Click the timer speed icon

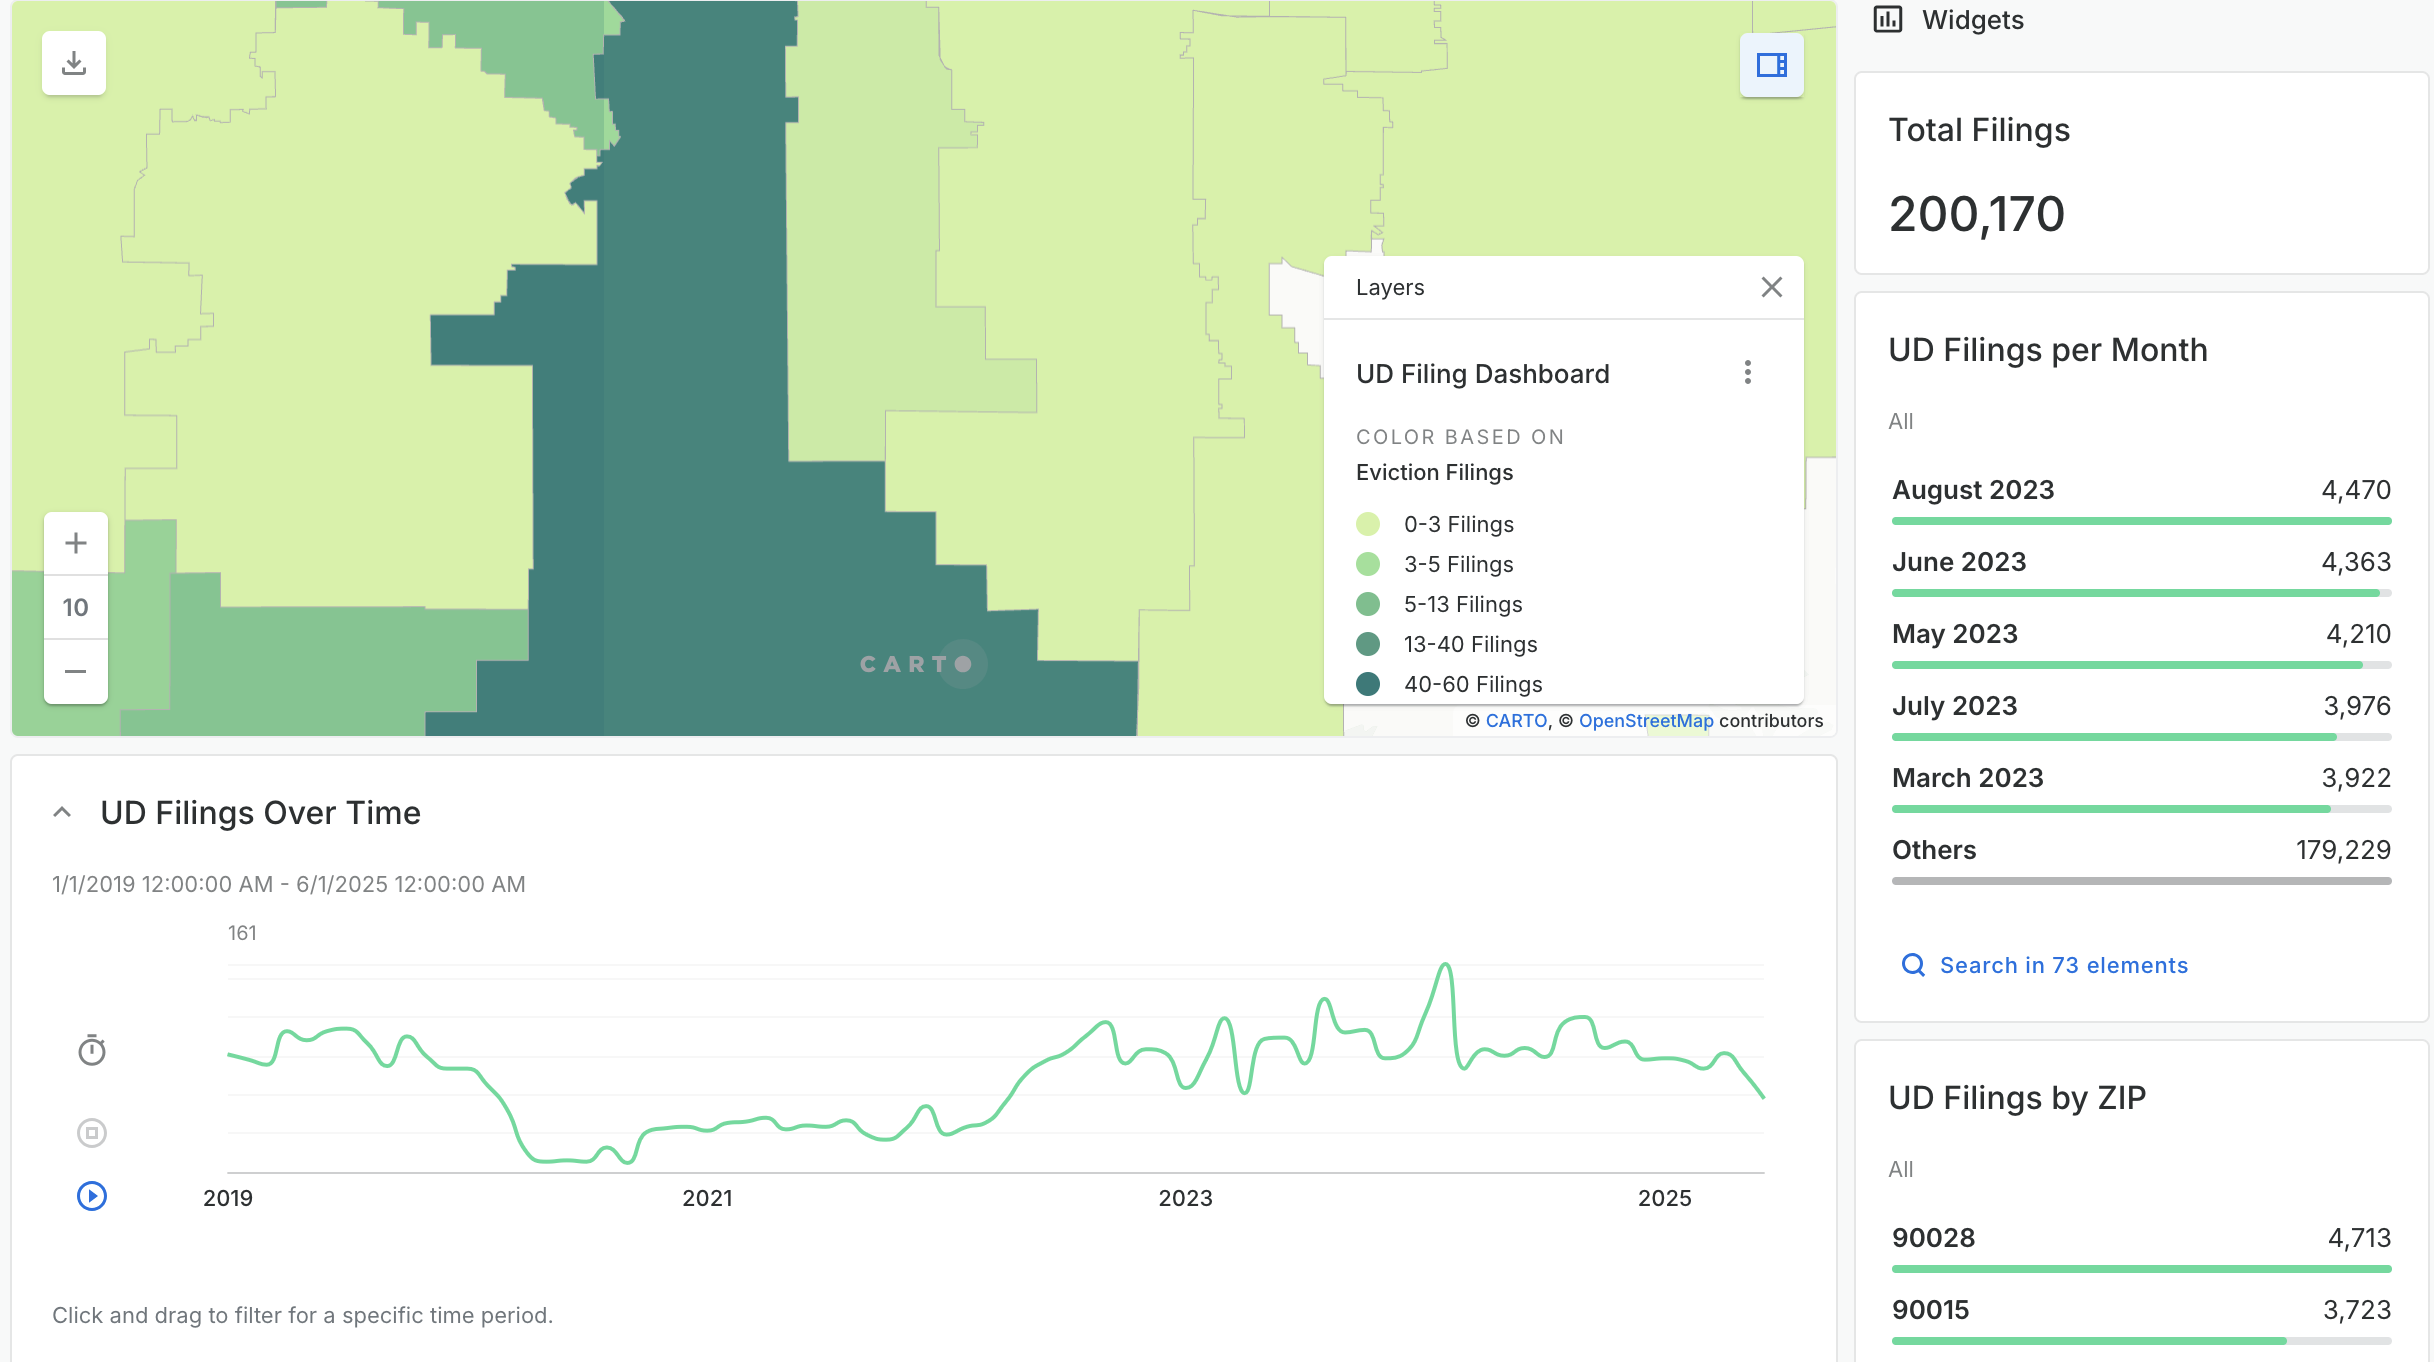(92, 1050)
